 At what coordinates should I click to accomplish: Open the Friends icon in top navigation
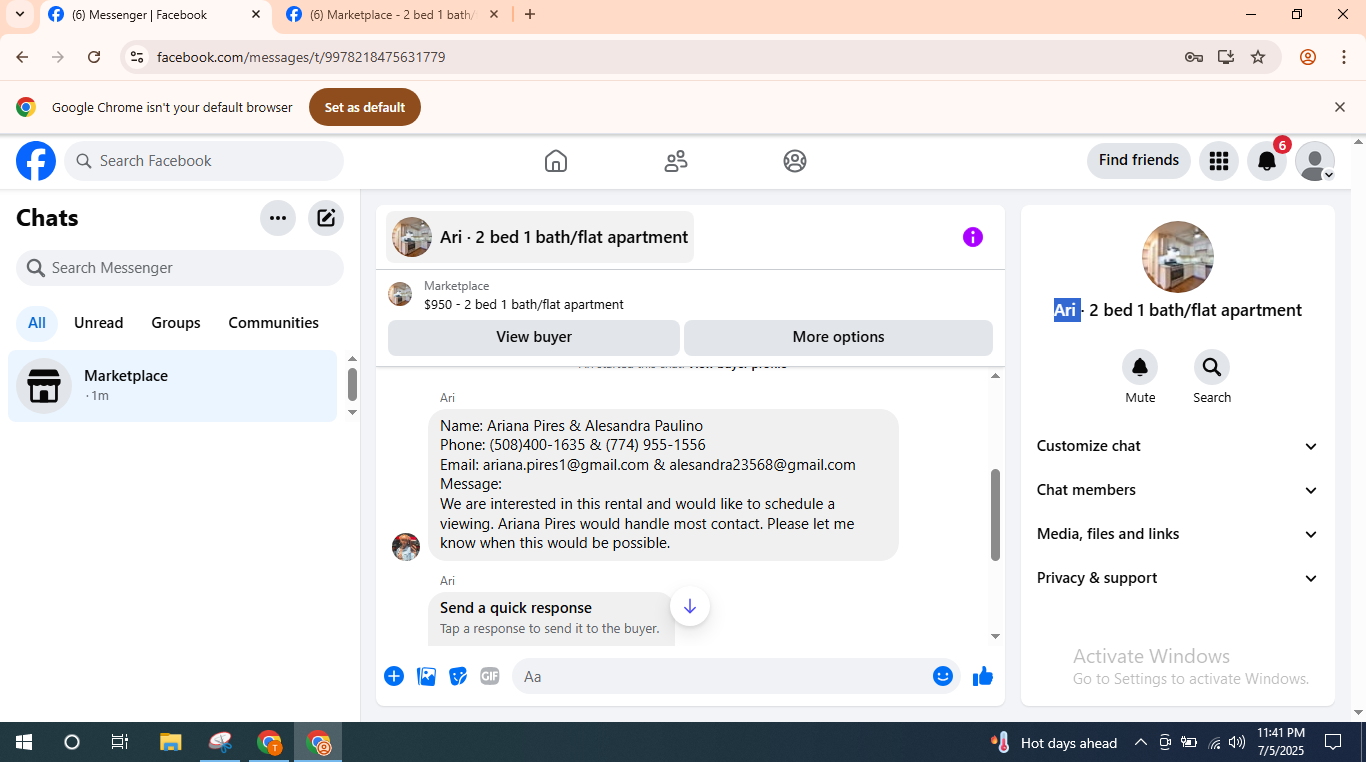[676, 161]
